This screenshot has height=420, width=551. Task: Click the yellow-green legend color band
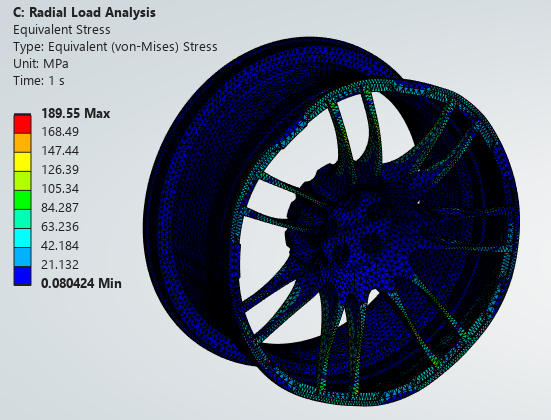(22, 181)
